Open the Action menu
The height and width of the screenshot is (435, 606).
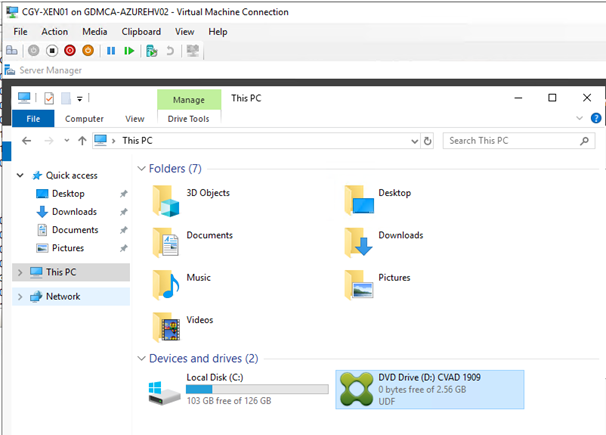(x=54, y=32)
